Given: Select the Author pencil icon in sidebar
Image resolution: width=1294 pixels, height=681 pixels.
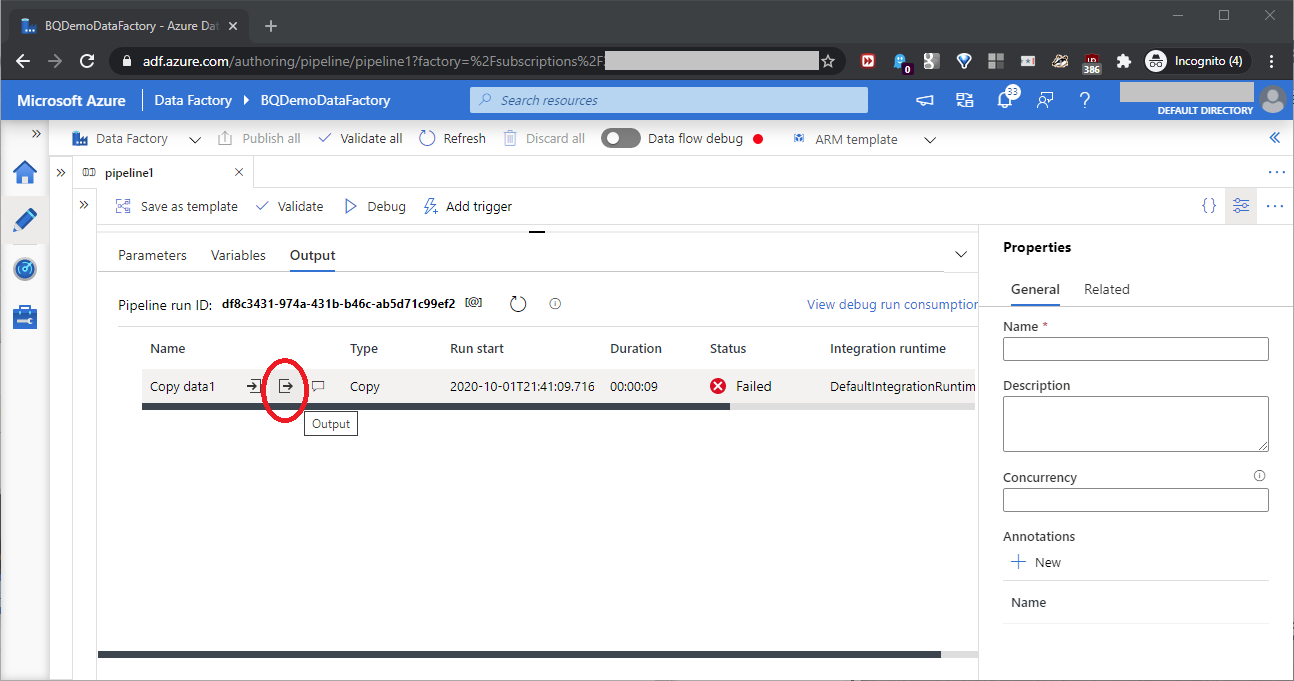Looking at the screenshot, I should [25, 221].
